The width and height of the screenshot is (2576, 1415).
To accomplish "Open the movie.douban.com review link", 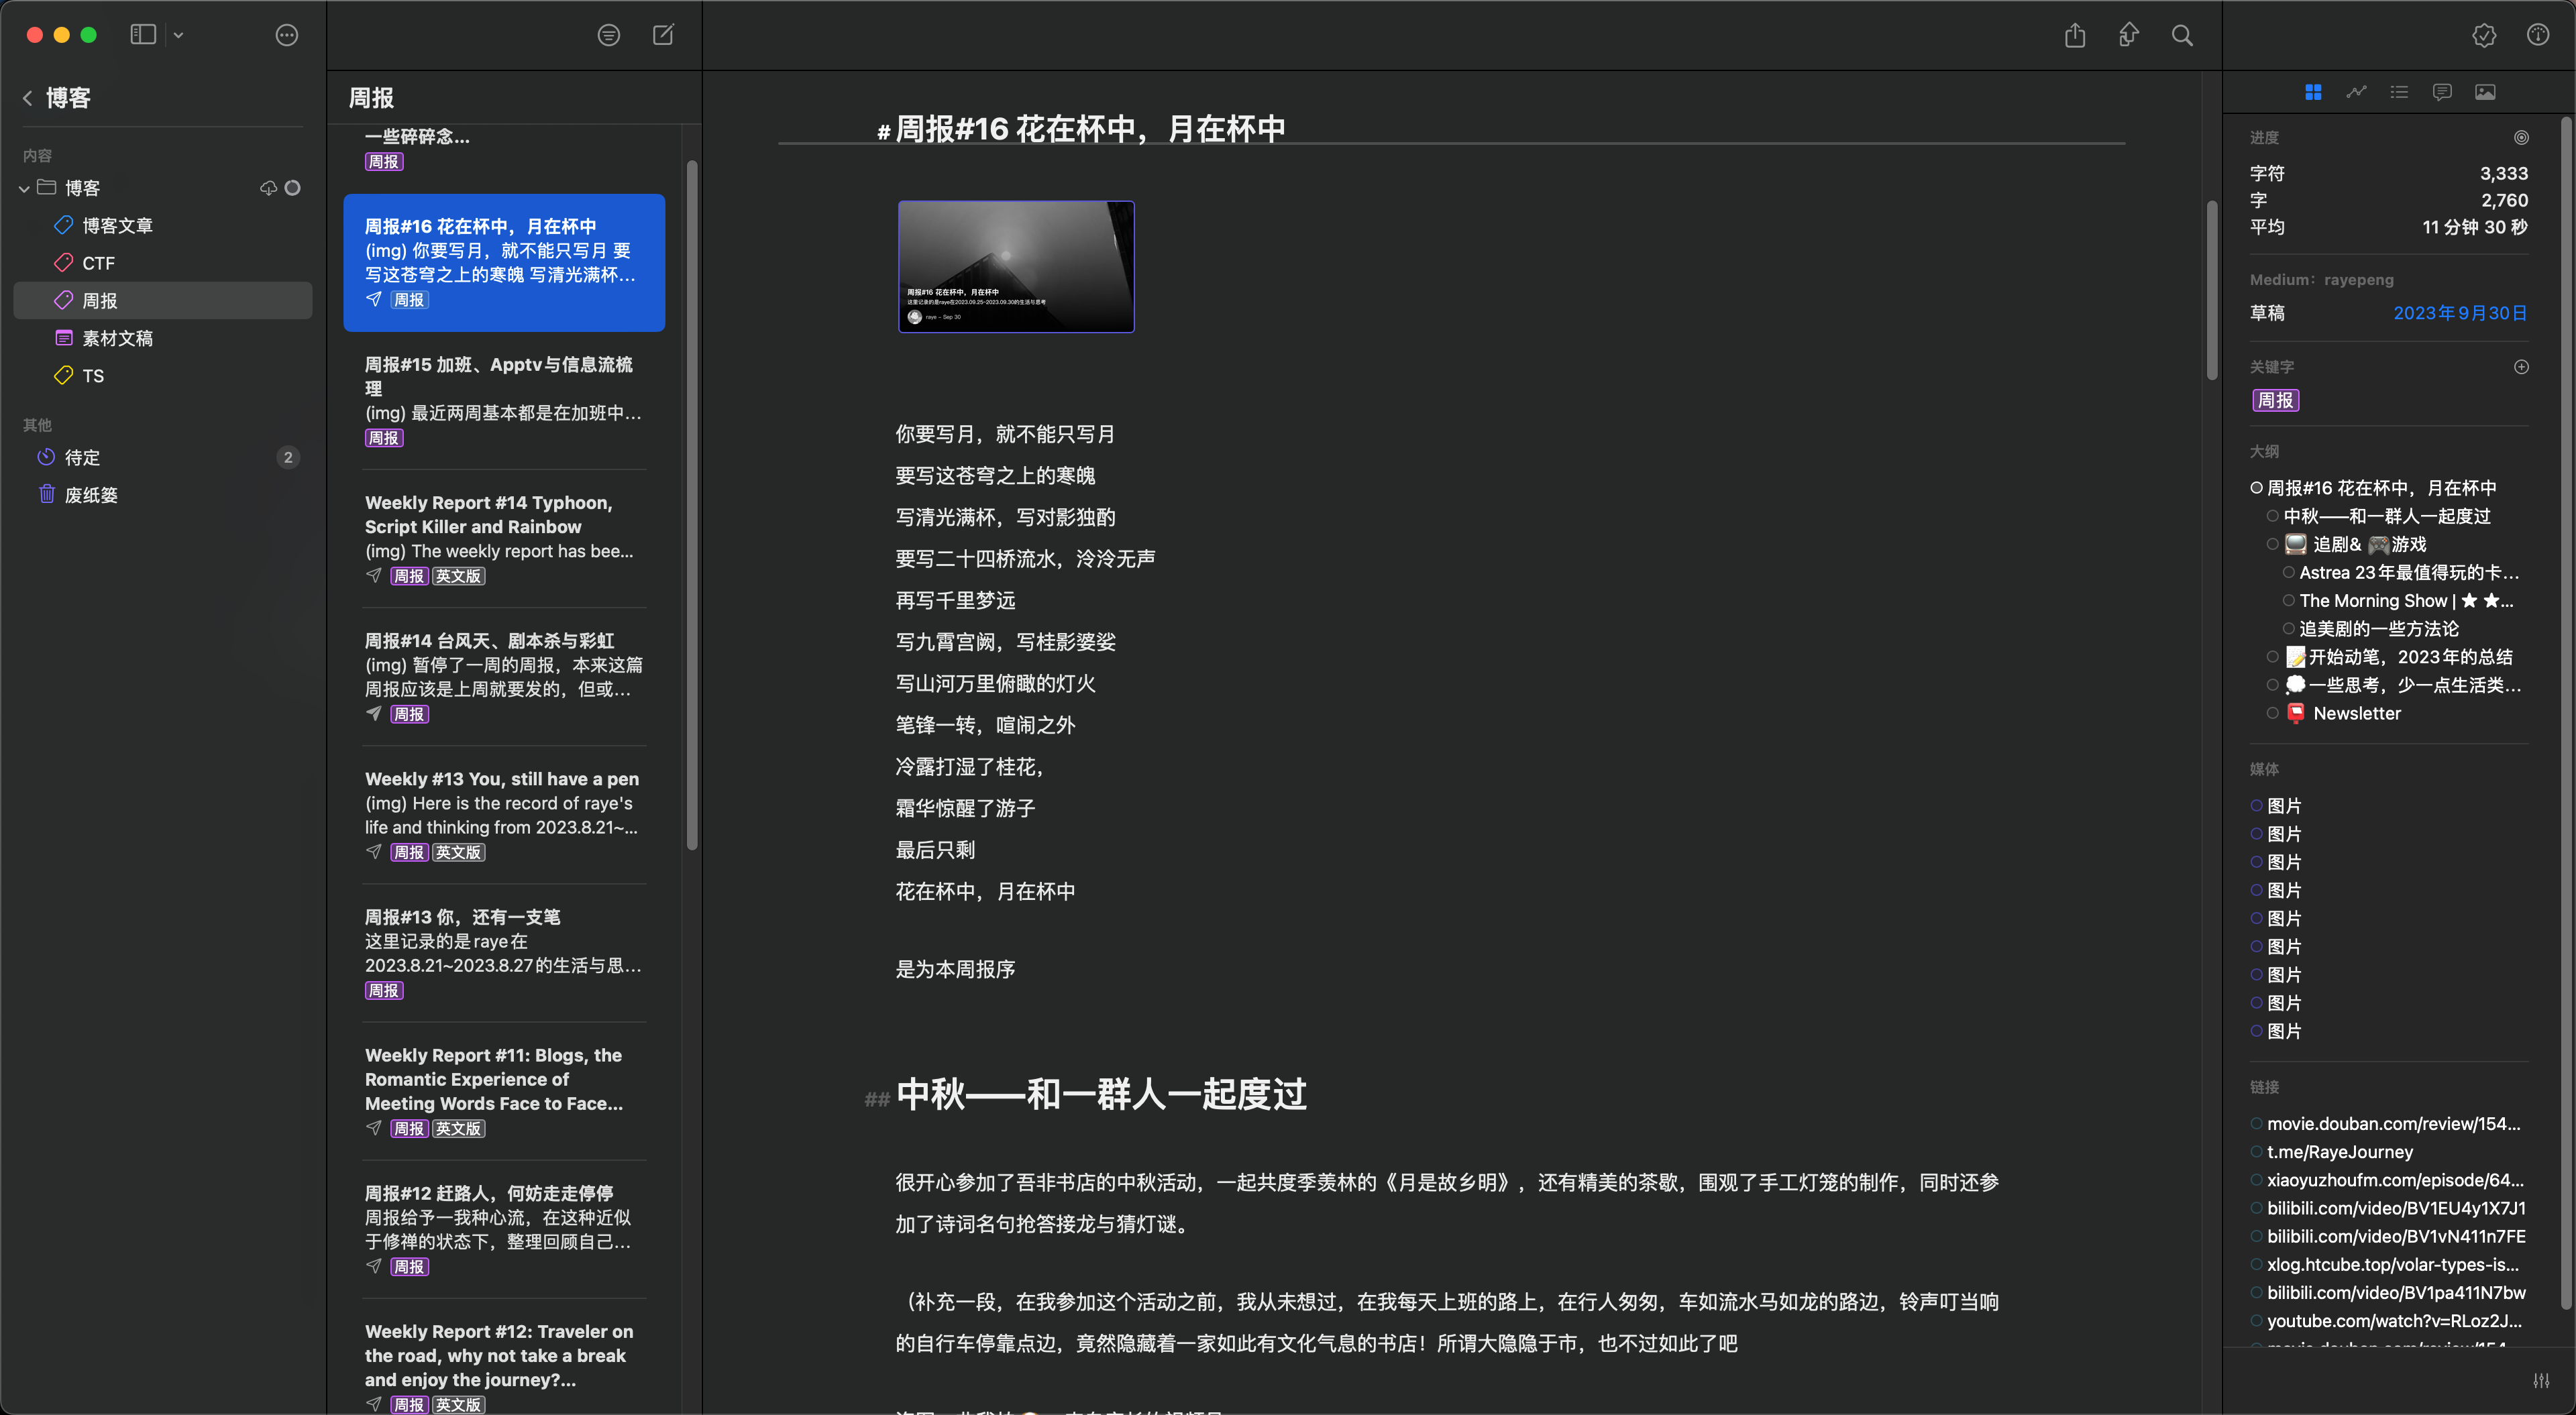I will [x=2394, y=1123].
